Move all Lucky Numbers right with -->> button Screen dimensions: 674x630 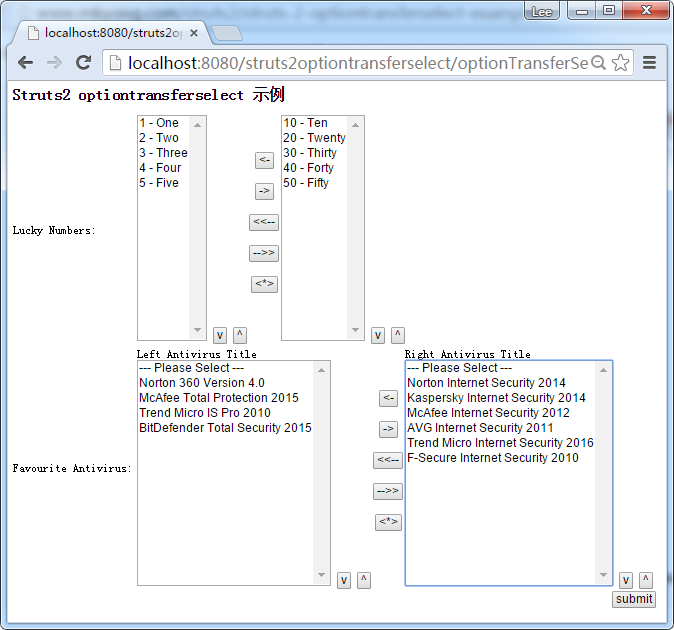pos(264,253)
